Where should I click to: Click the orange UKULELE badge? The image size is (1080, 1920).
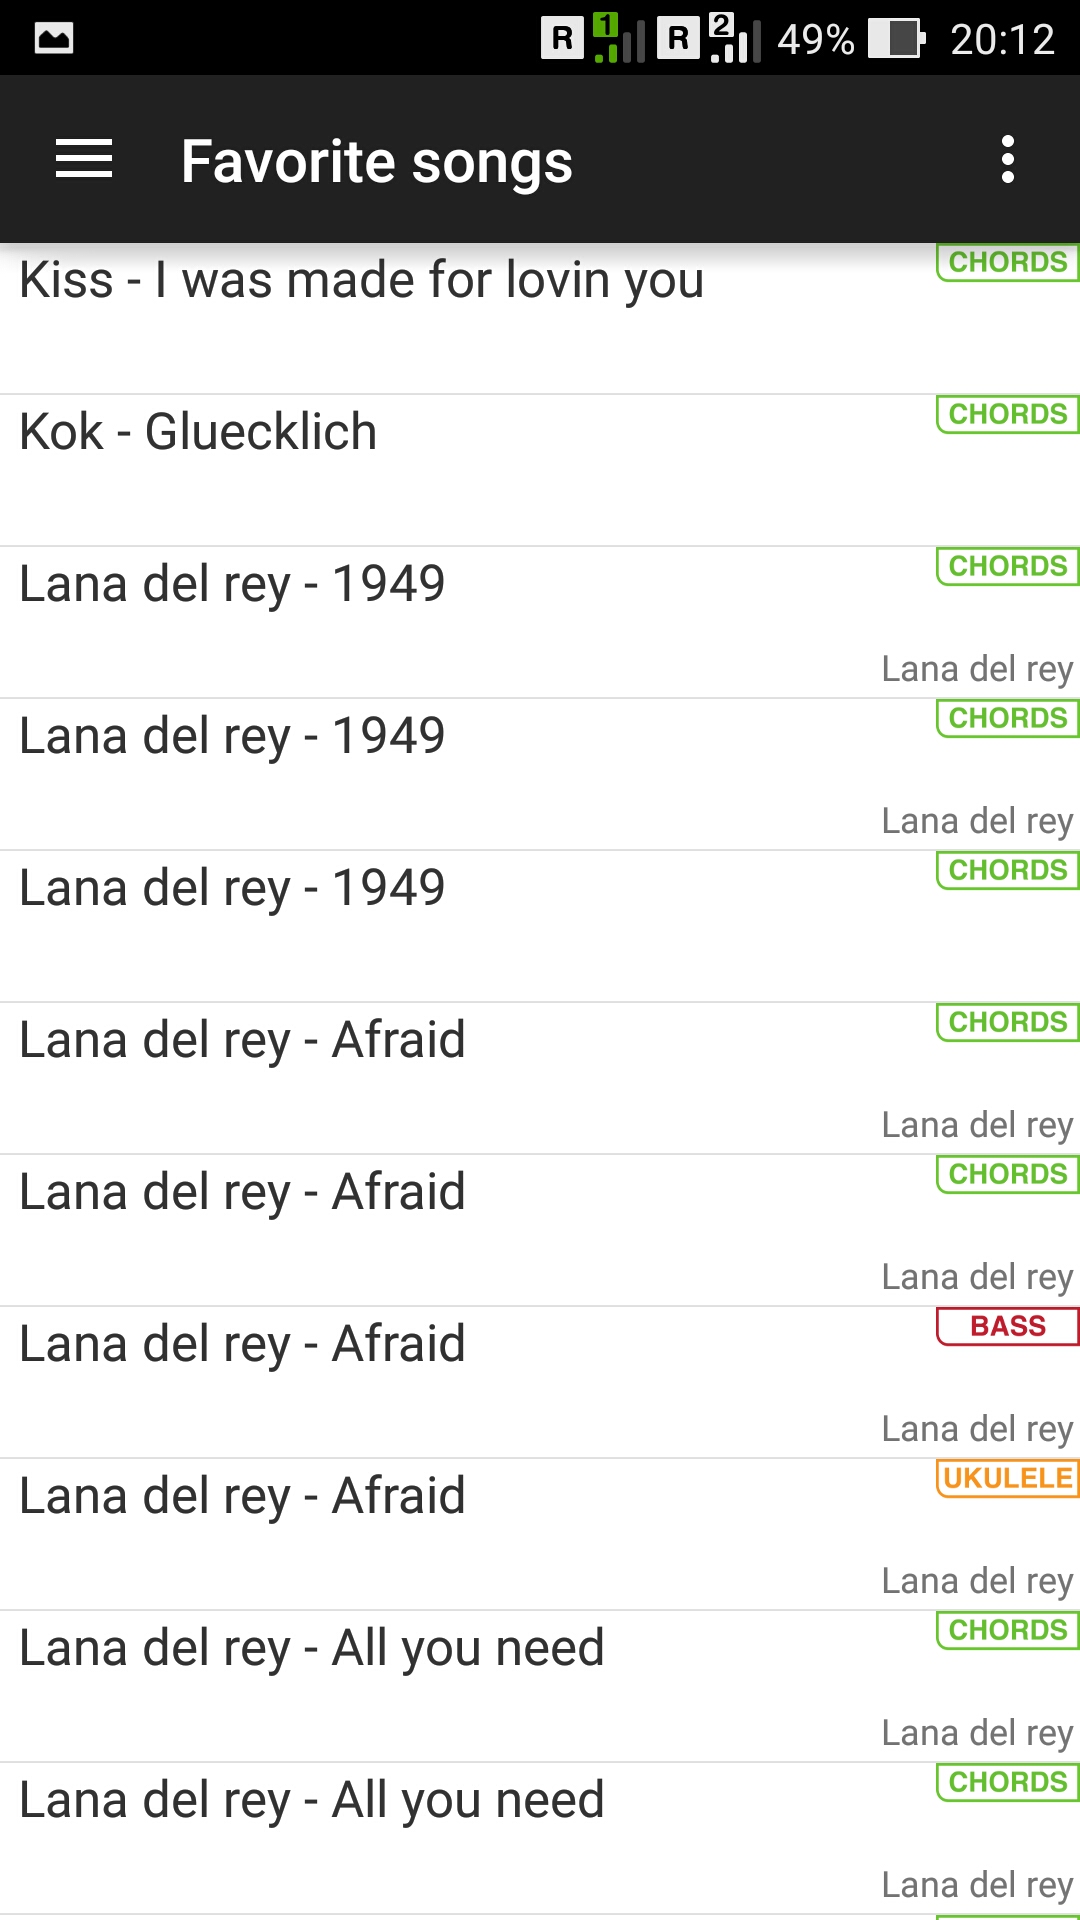(1007, 1478)
